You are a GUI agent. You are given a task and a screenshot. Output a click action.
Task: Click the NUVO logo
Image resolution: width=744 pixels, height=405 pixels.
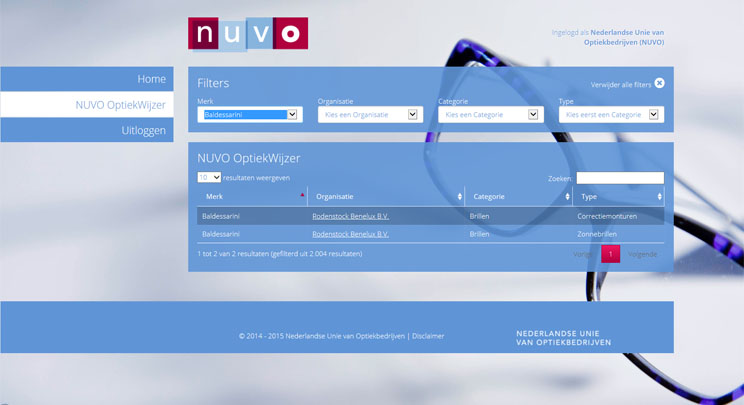click(x=247, y=34)
